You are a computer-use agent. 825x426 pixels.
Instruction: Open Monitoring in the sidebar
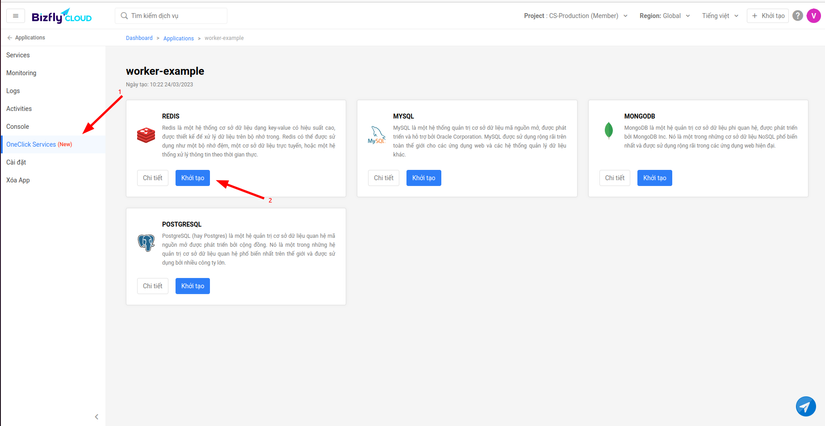(53, 73)
